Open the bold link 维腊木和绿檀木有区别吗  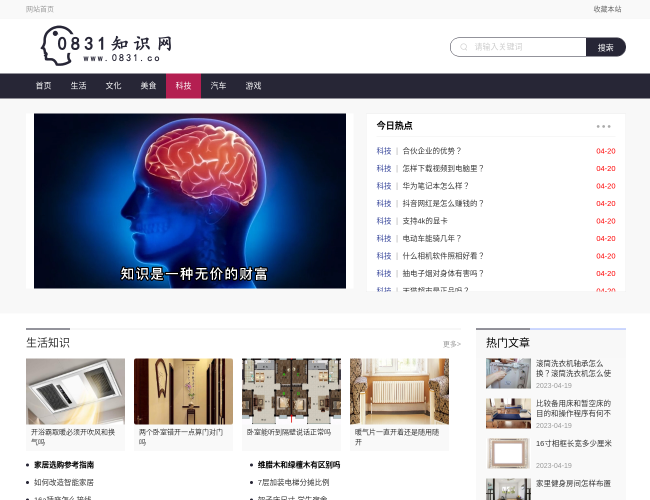[299, 465]
